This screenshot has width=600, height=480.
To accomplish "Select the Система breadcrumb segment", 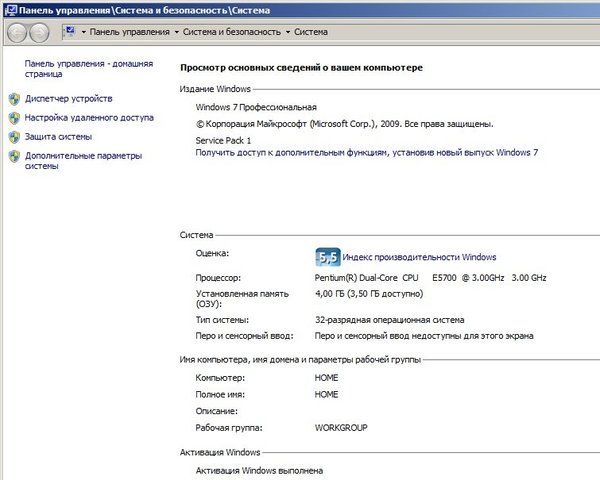I will coord(311,32).
